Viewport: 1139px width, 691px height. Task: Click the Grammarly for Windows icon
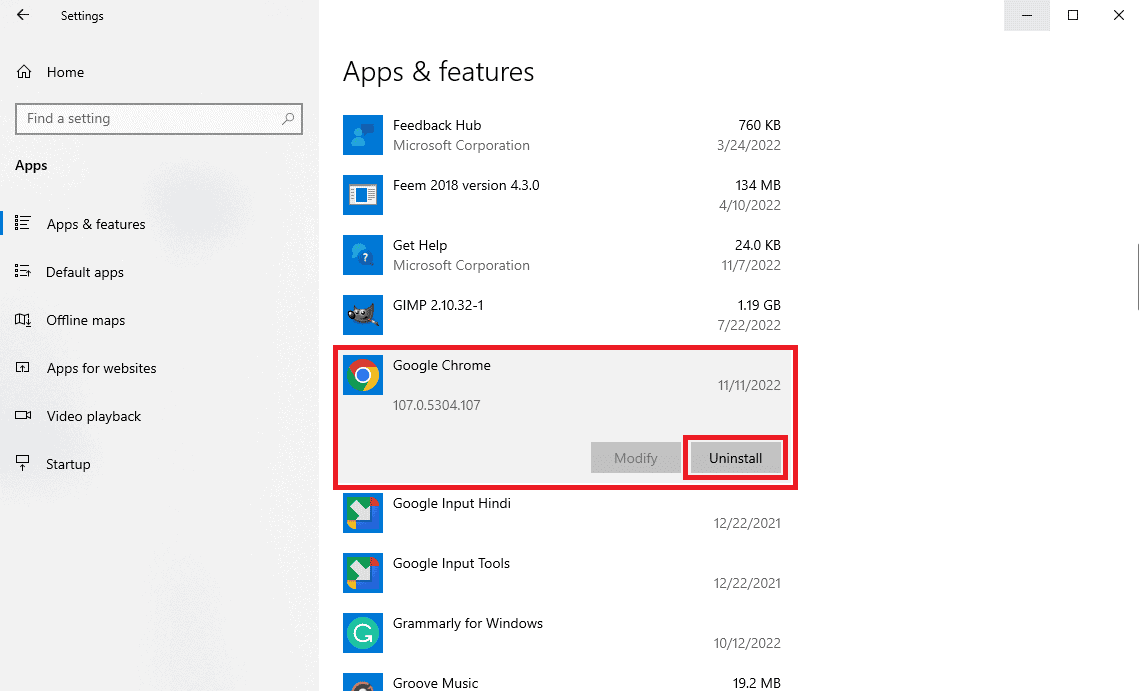(x=363, y=633)
